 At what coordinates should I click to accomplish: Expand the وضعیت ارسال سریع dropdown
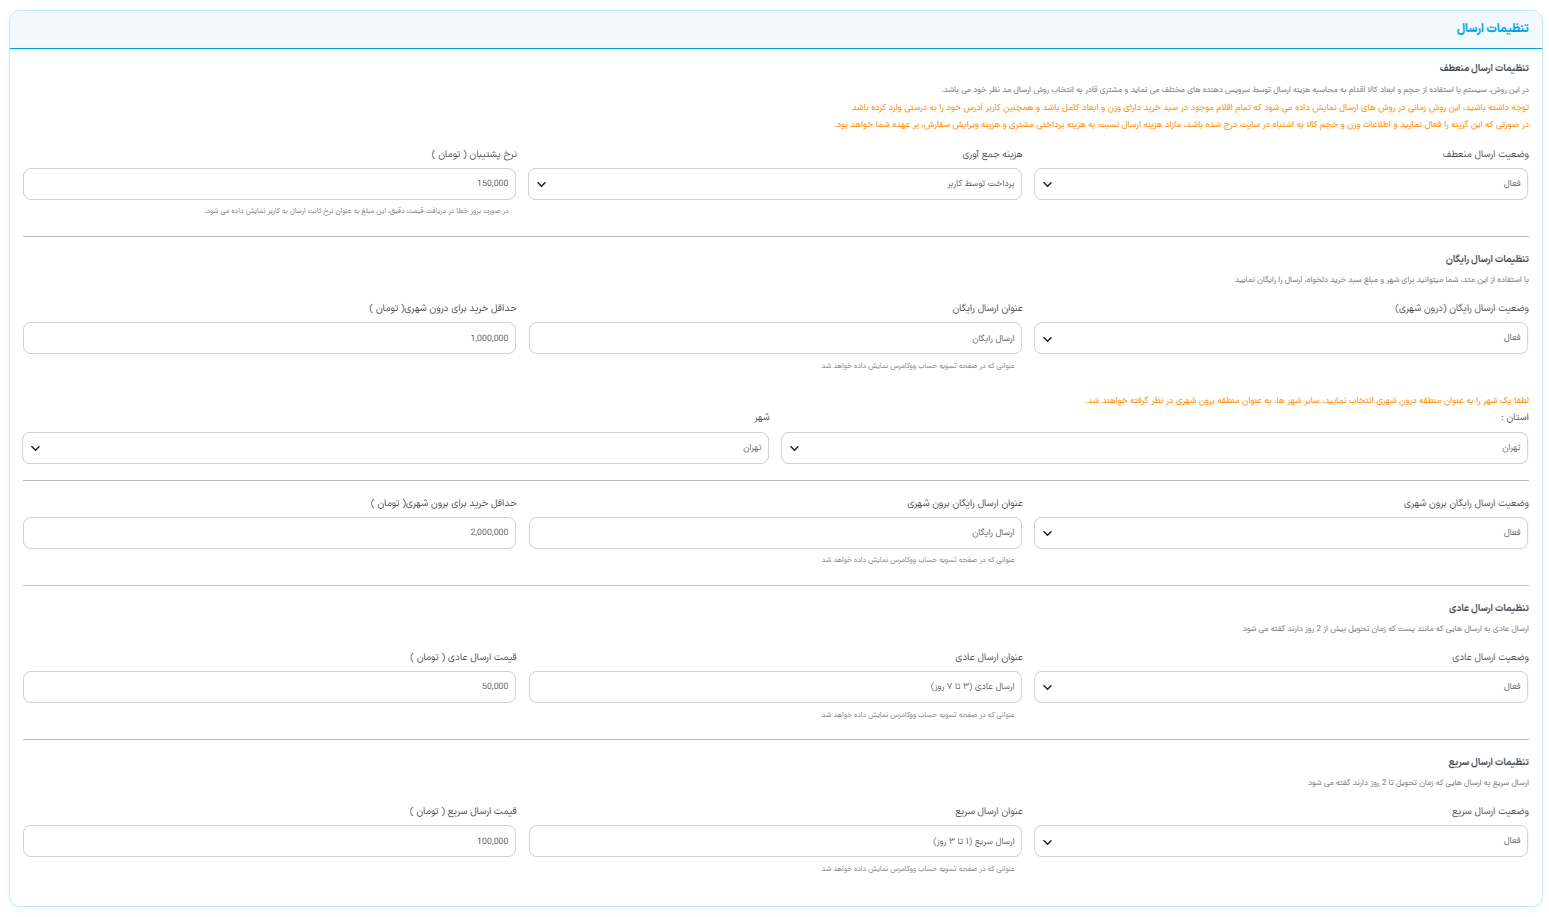(x=1281, y=841)
